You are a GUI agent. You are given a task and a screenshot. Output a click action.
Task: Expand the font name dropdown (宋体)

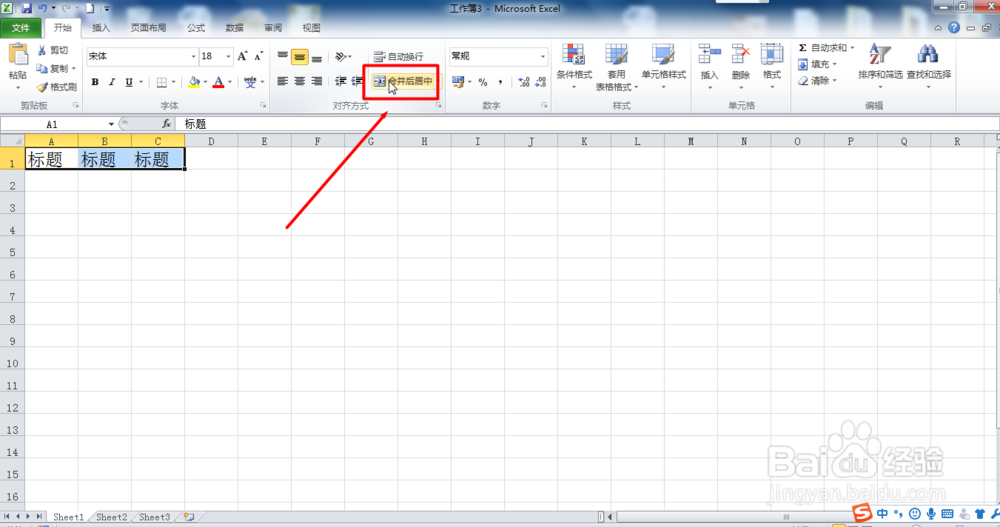[x=193, y=57]
